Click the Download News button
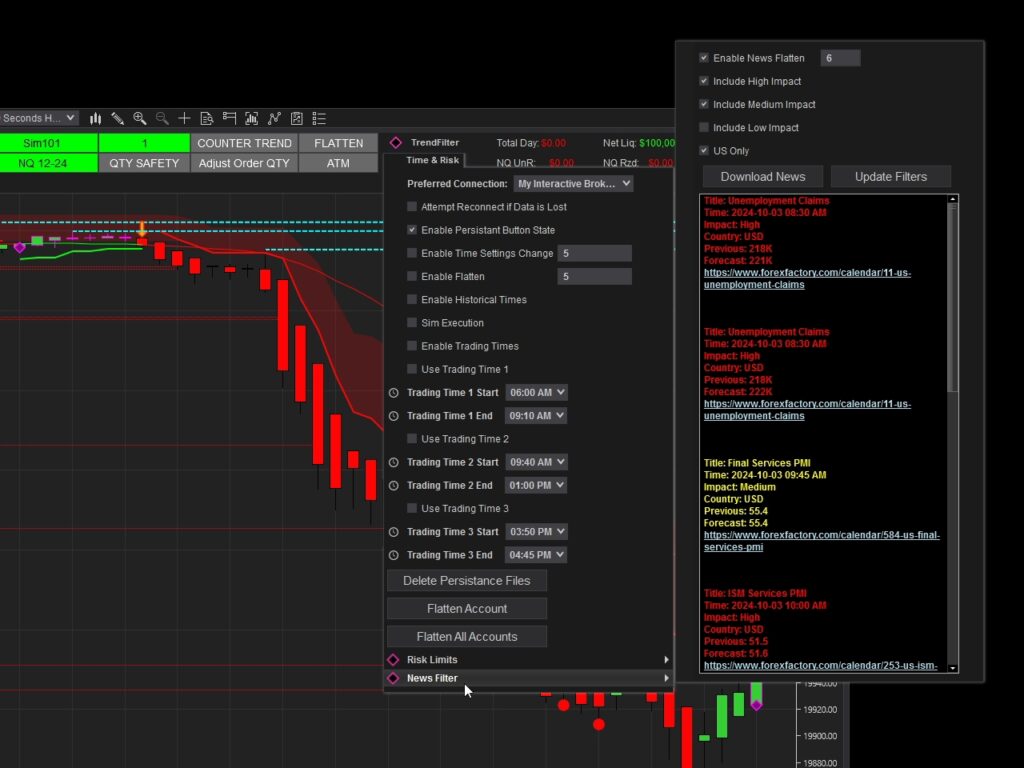1024x768 pixels. (762, 176)
